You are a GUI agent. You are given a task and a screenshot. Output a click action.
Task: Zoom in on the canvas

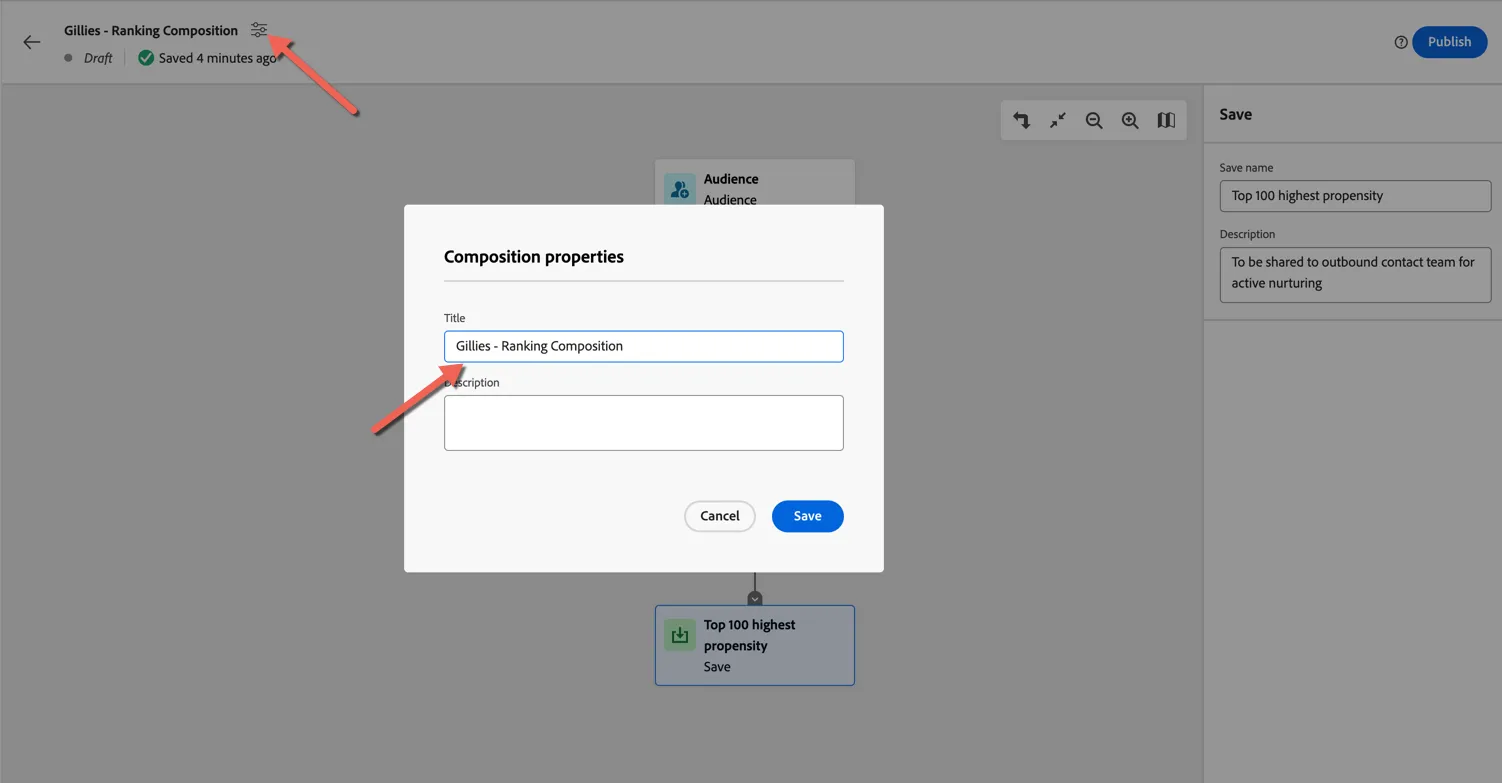pyautogui.click(x=1130, y=120)
